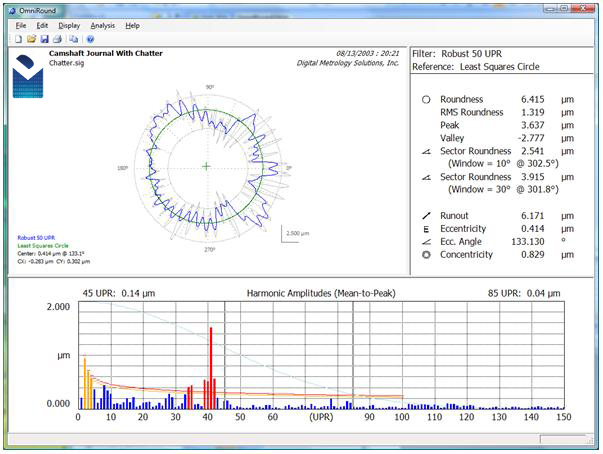Click the Concentricity ring icon

(x=426, y=255)
